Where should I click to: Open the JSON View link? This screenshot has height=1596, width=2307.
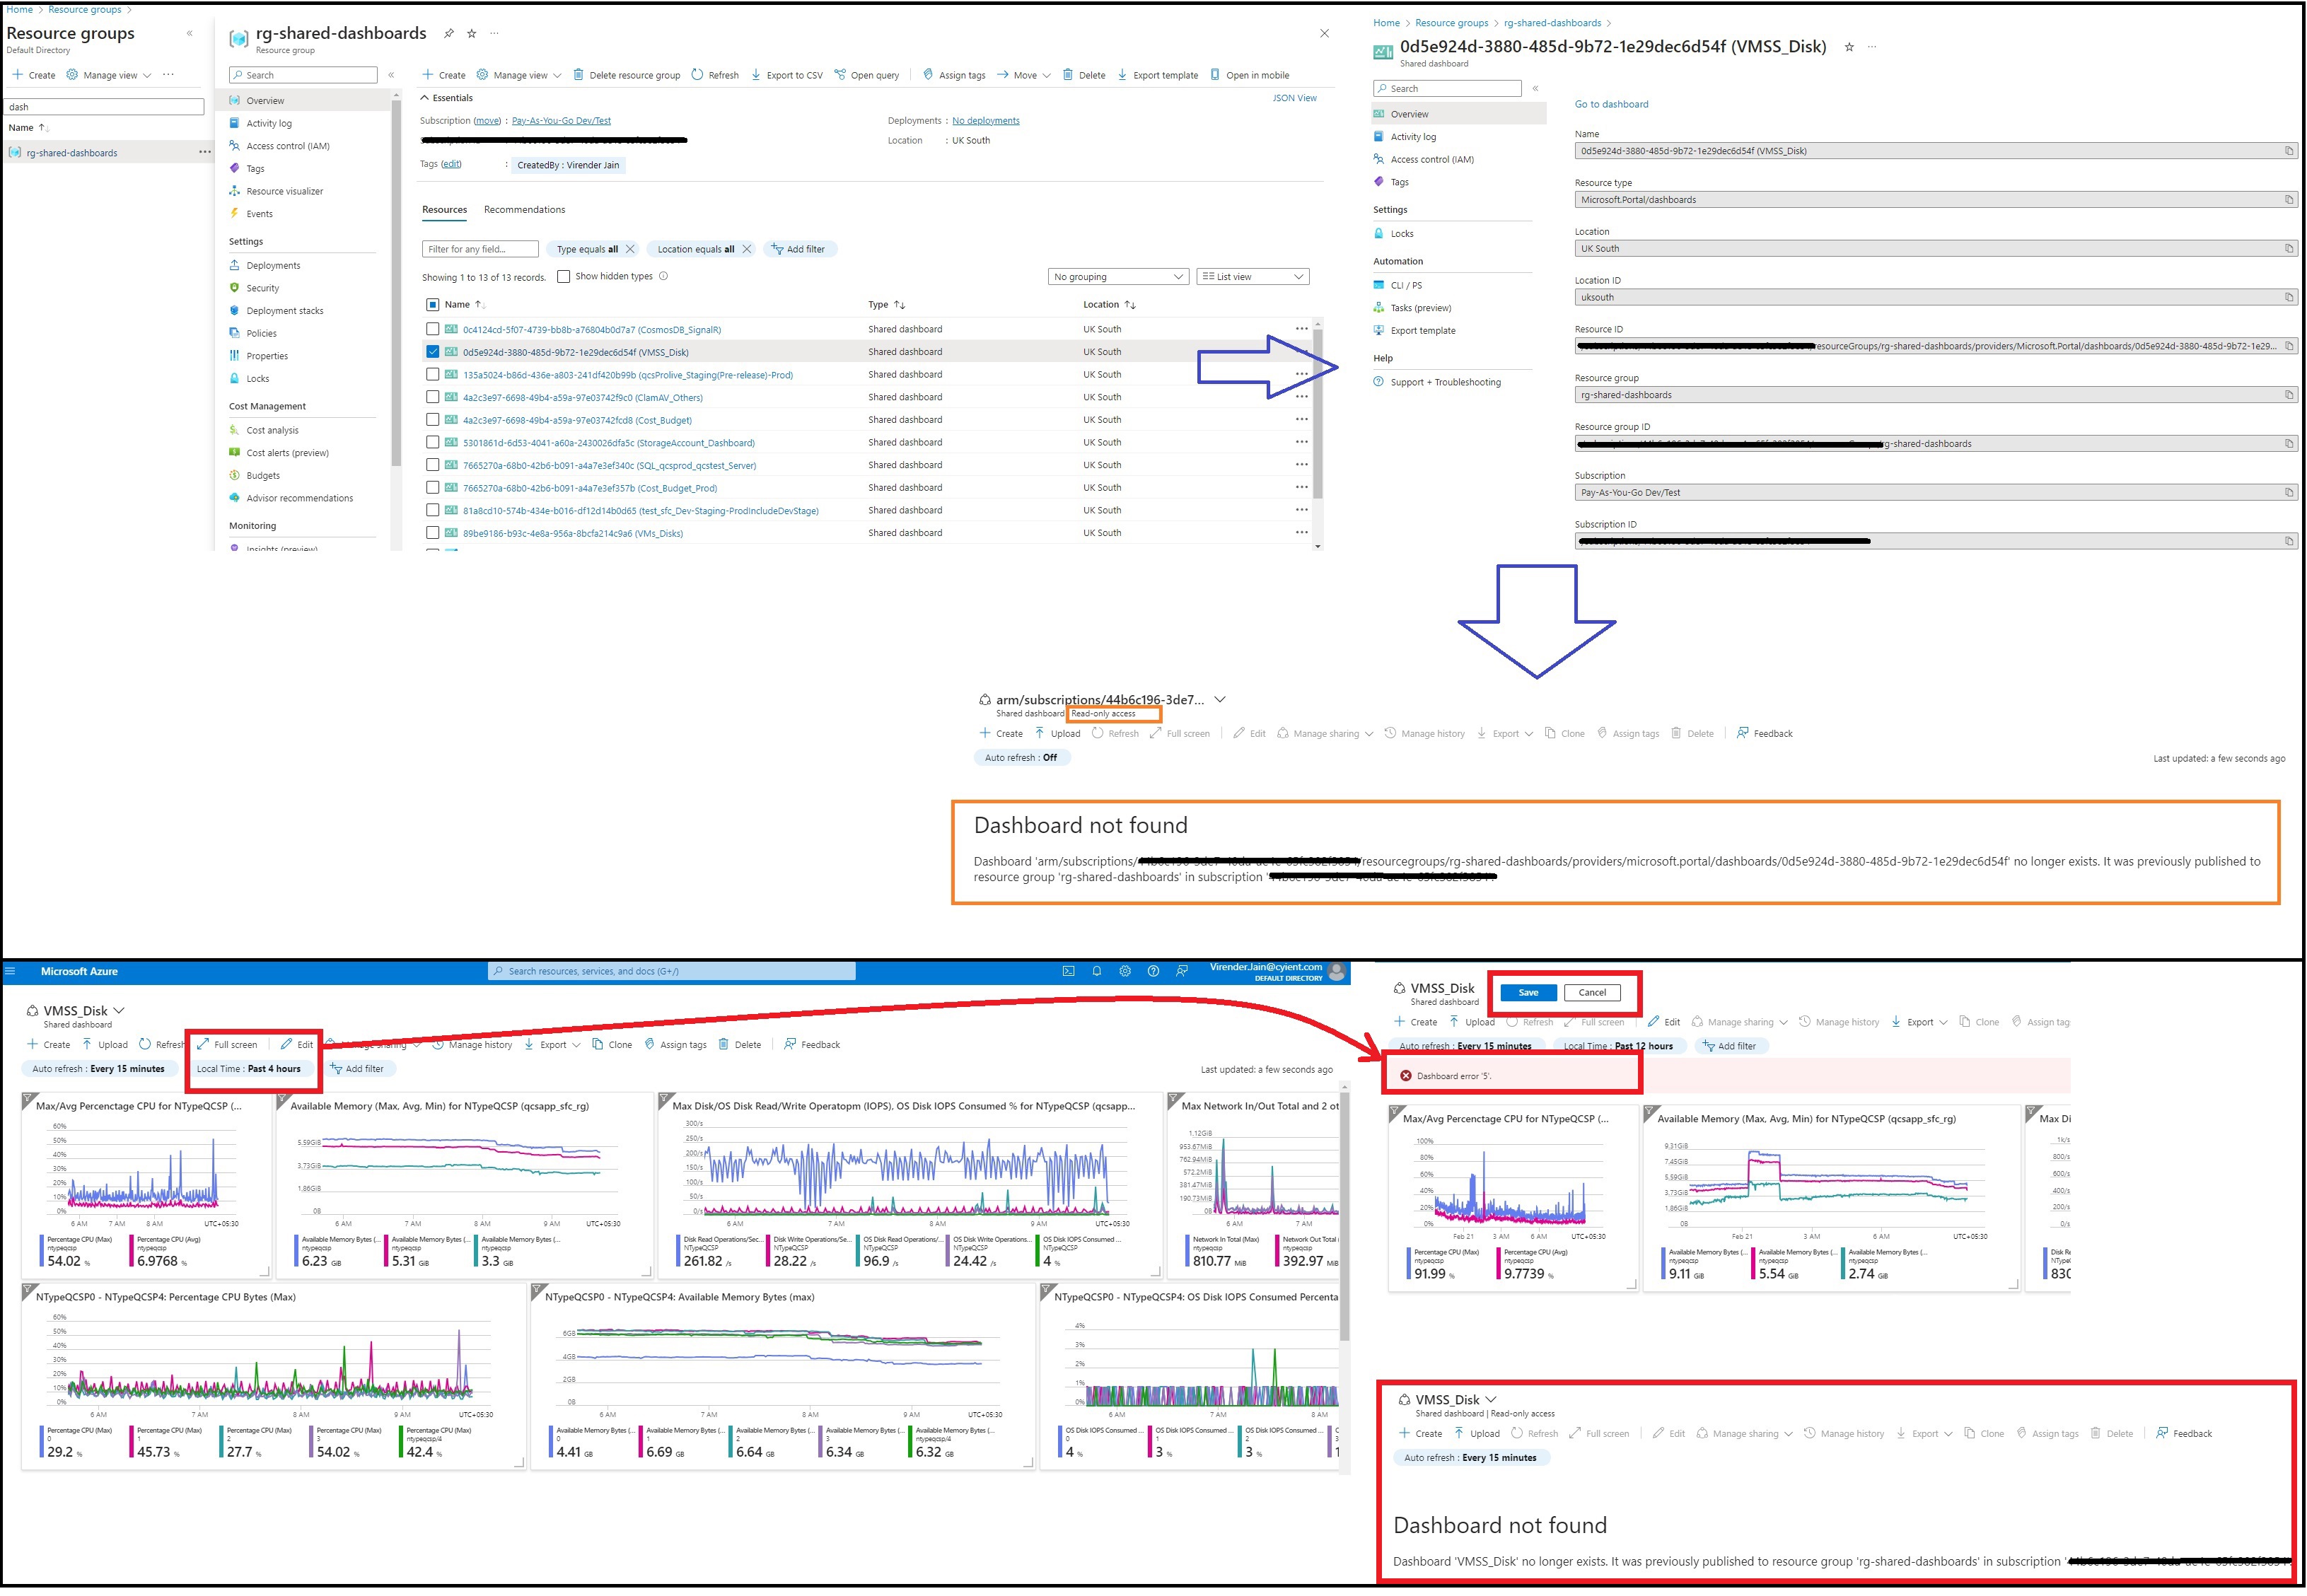coord(1295,98)
